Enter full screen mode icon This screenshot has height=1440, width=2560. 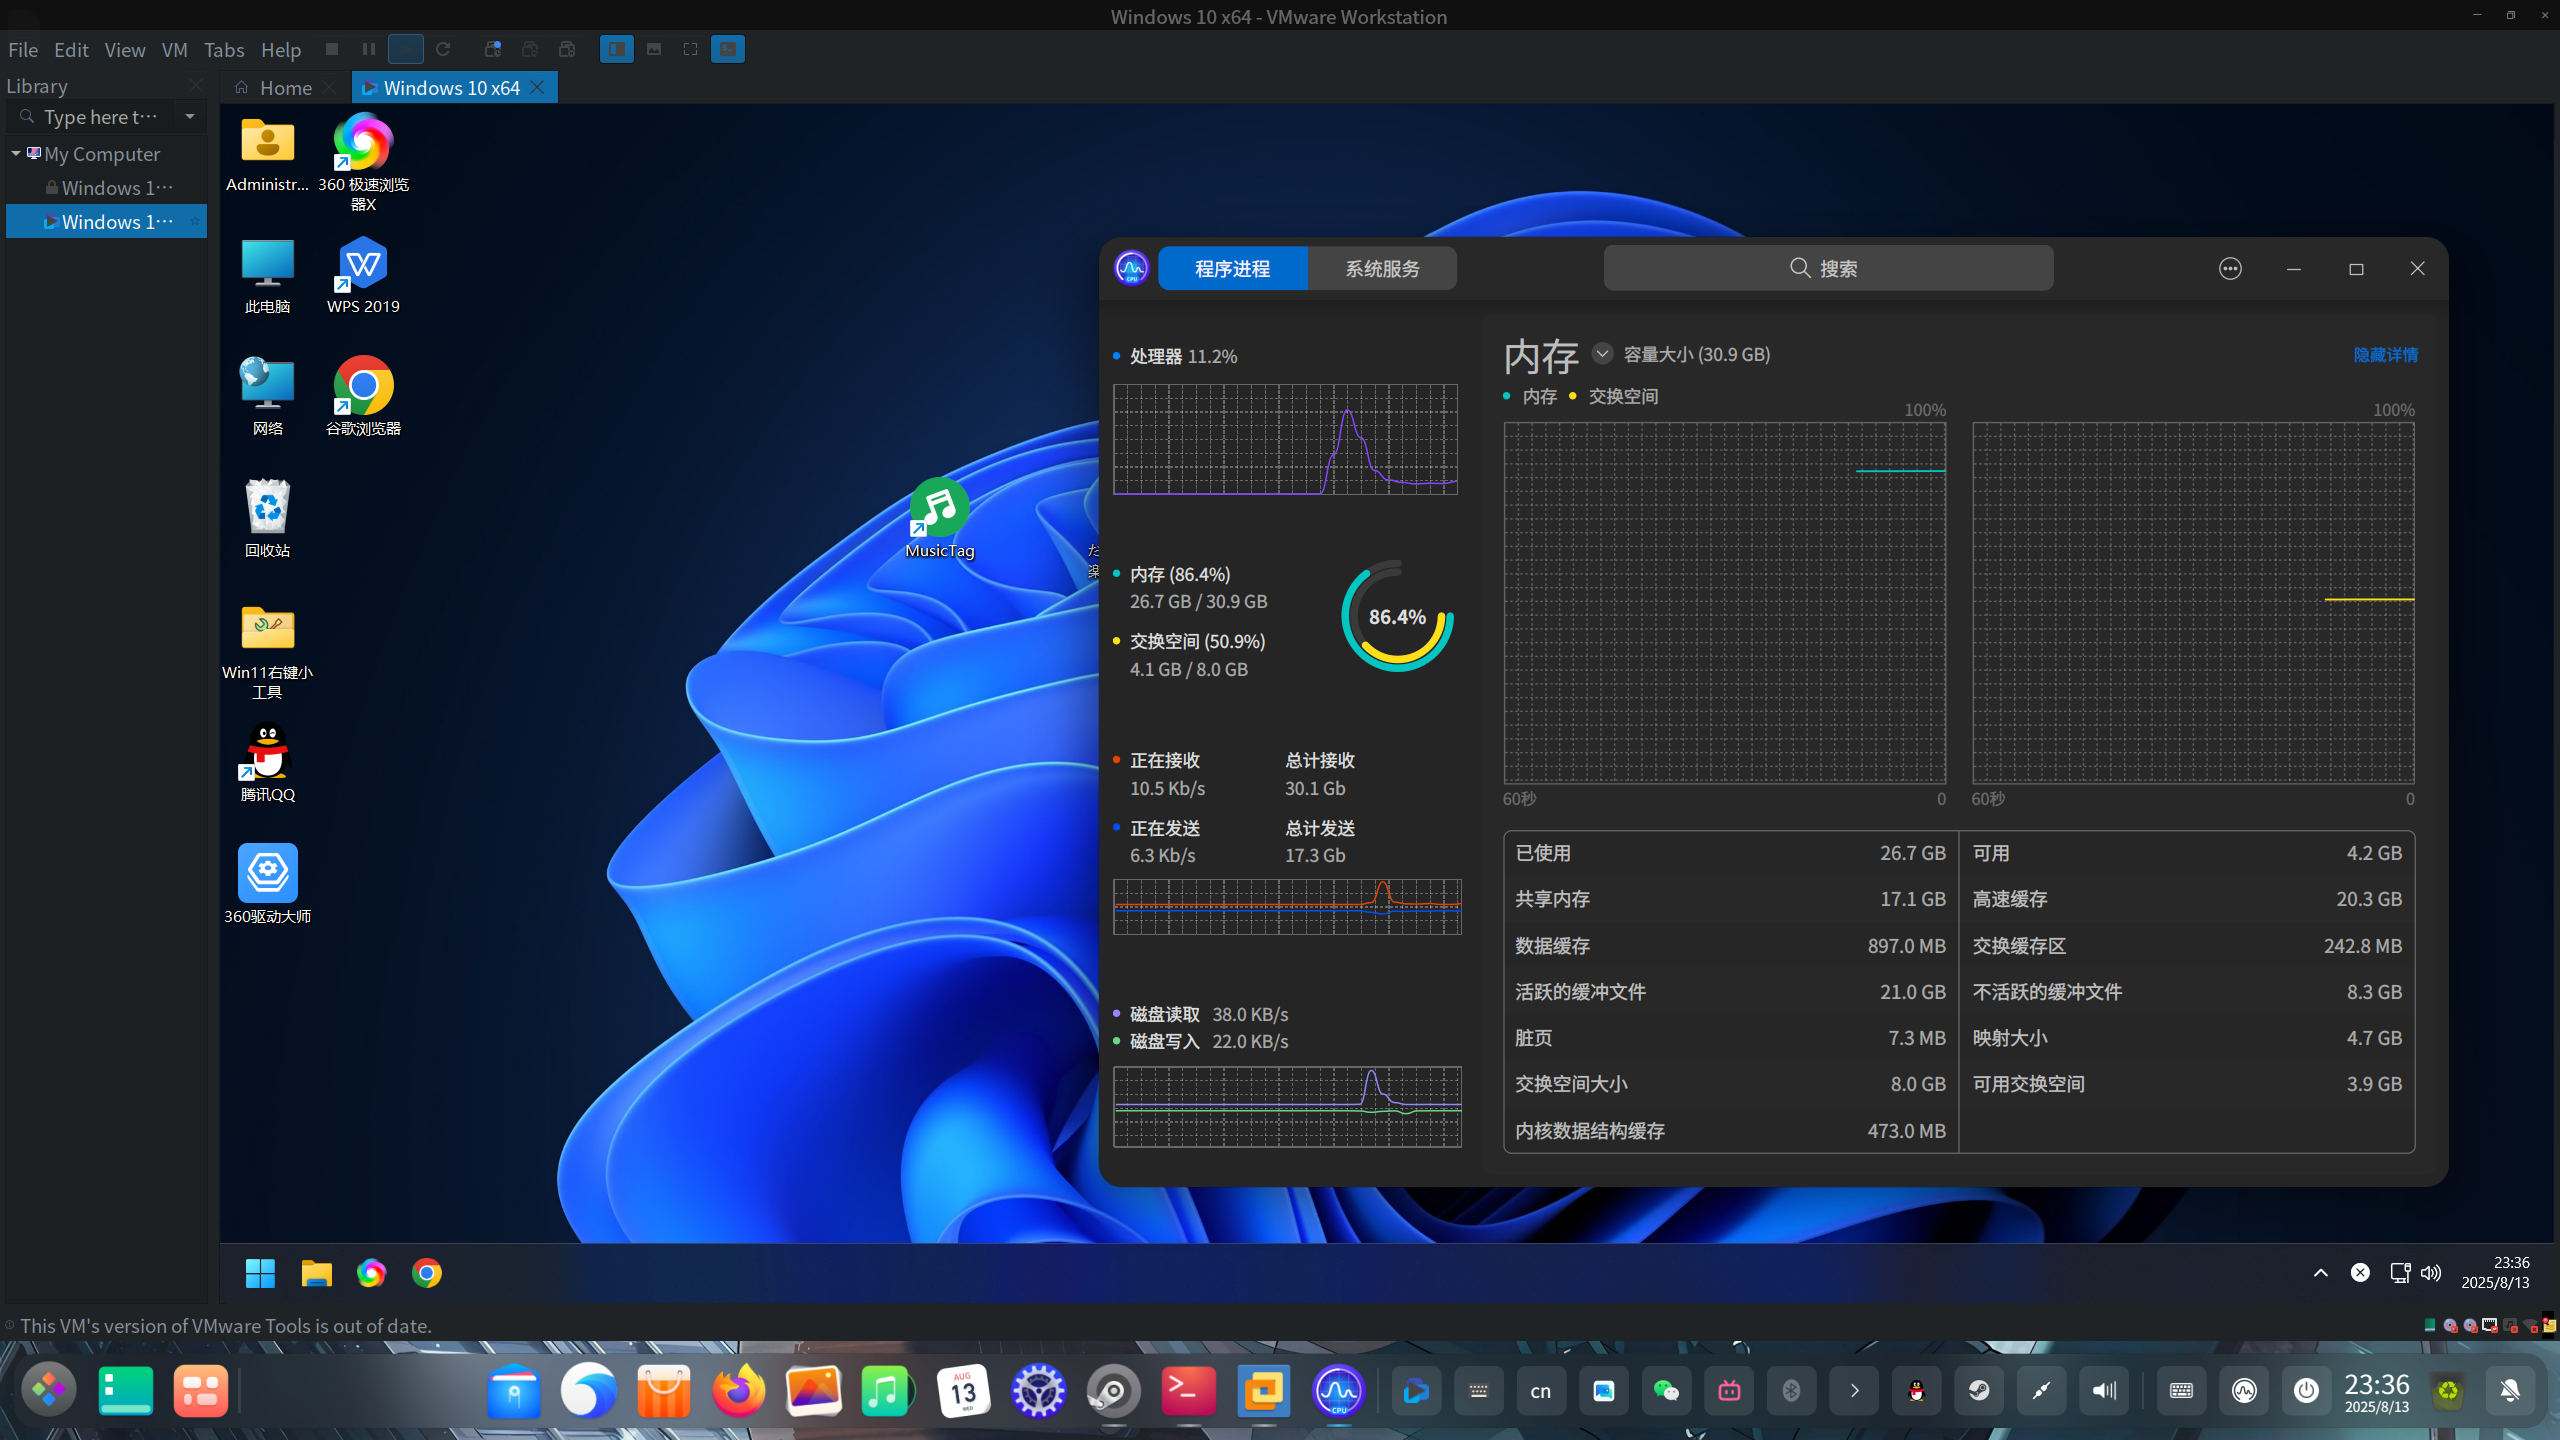690,49
